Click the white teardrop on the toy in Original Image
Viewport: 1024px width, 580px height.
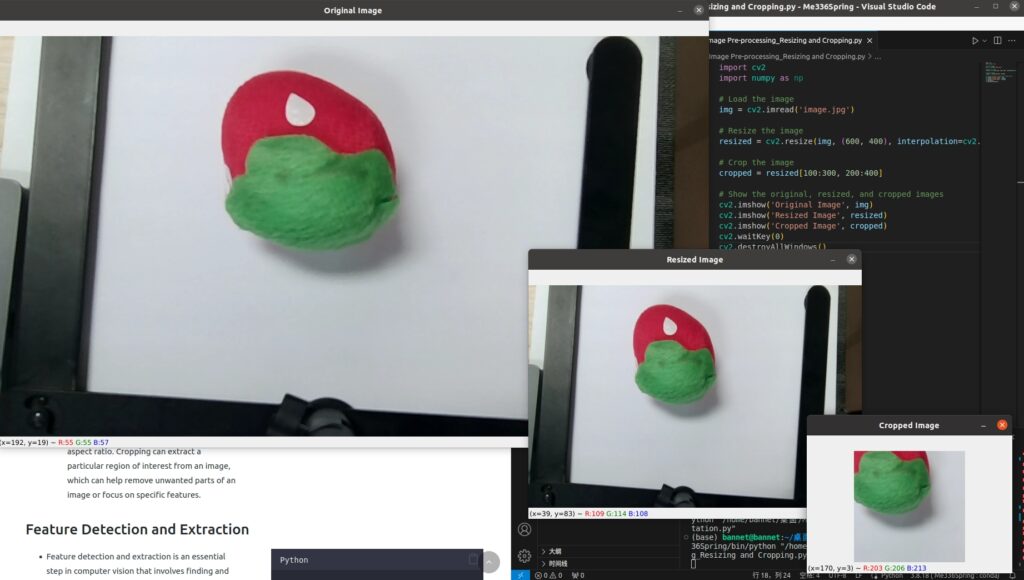click(x=300, y=109)
